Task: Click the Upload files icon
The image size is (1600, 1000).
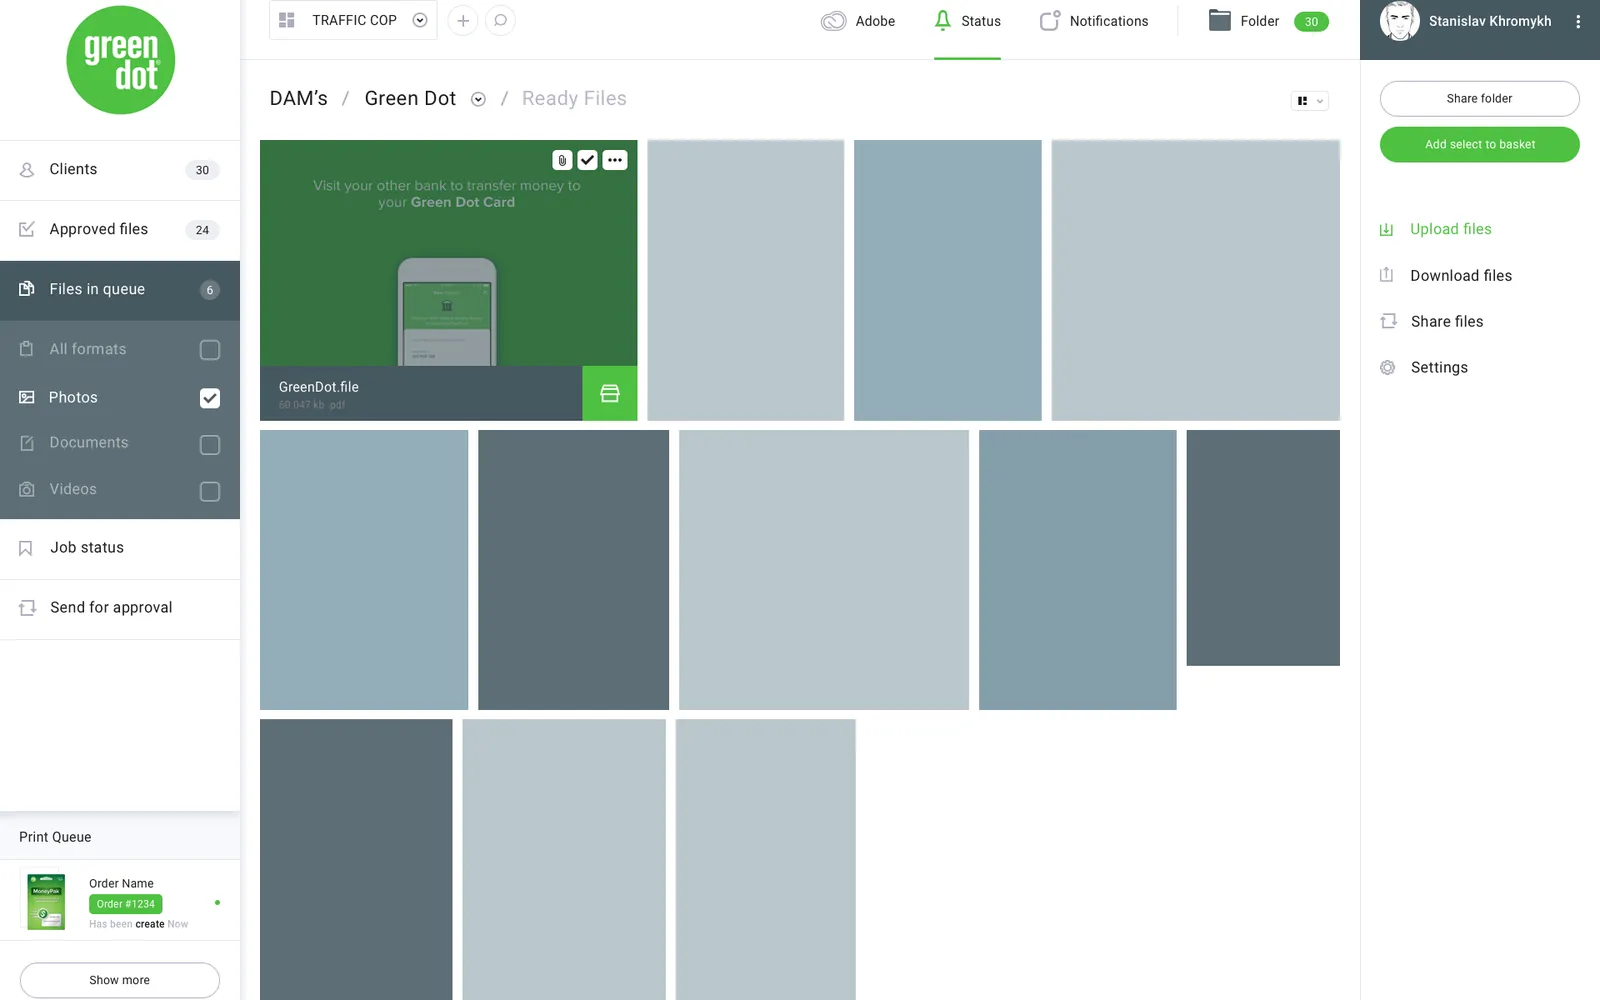Action: [x=1387, y=229]
